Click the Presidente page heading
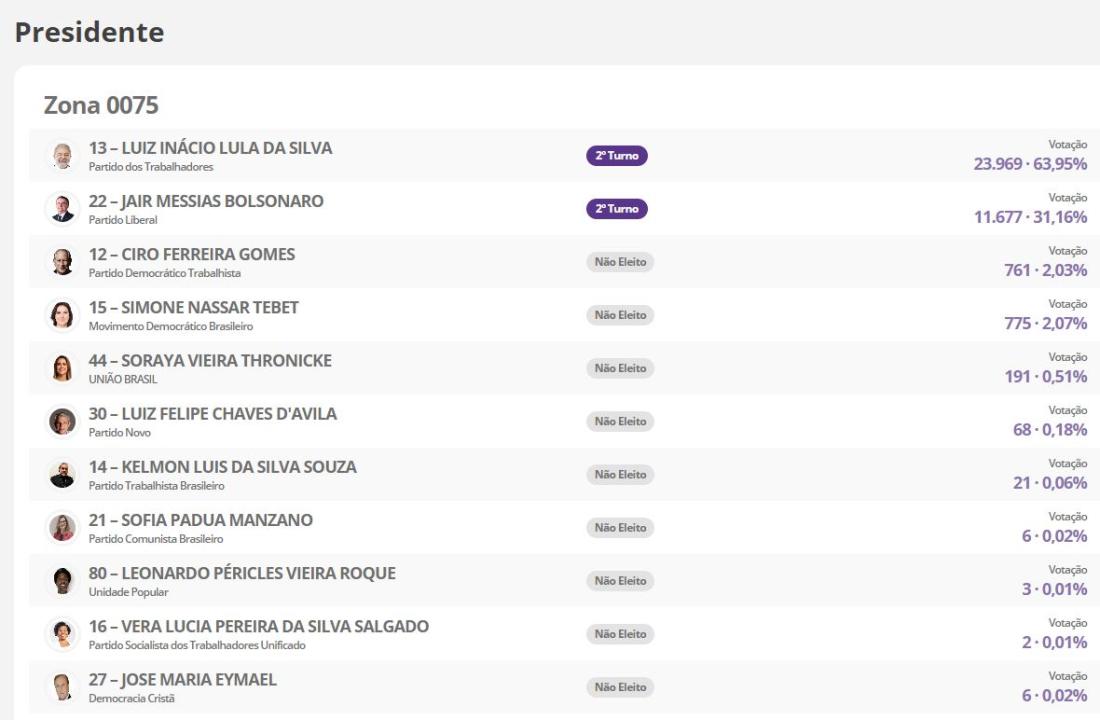The height and width of the screenshot is (720, 1100). click(90, 32)
